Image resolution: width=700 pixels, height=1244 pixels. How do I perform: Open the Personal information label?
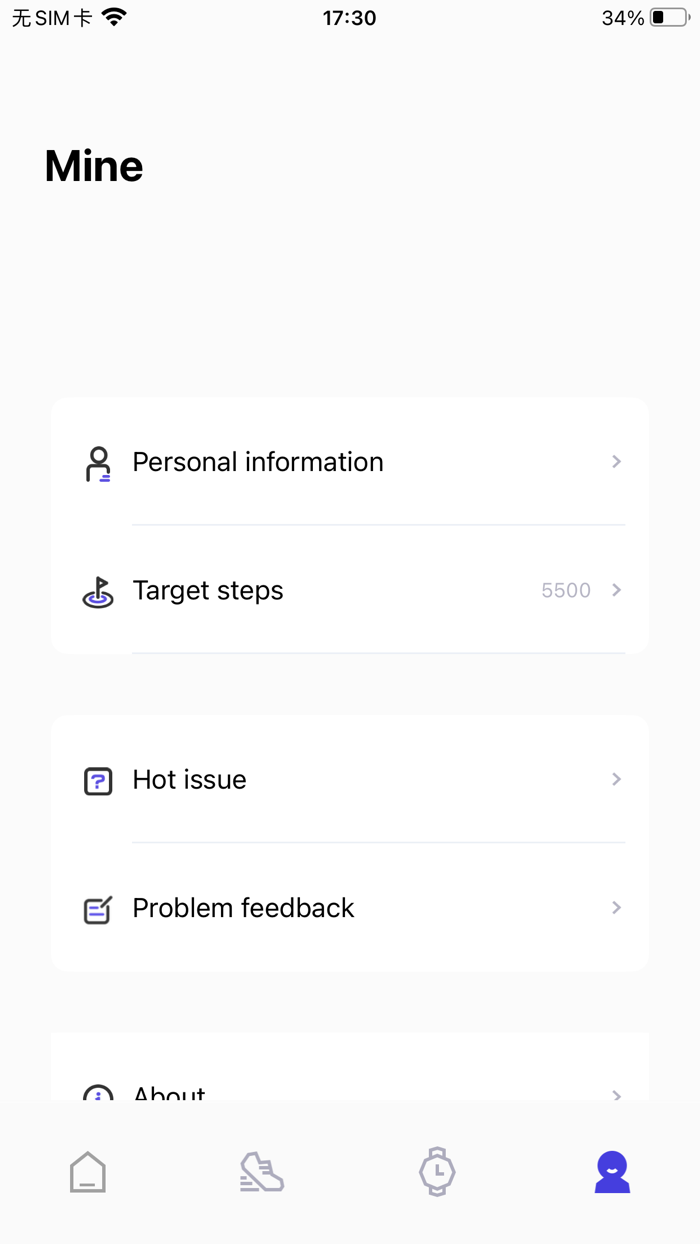[x=258, y=462]
